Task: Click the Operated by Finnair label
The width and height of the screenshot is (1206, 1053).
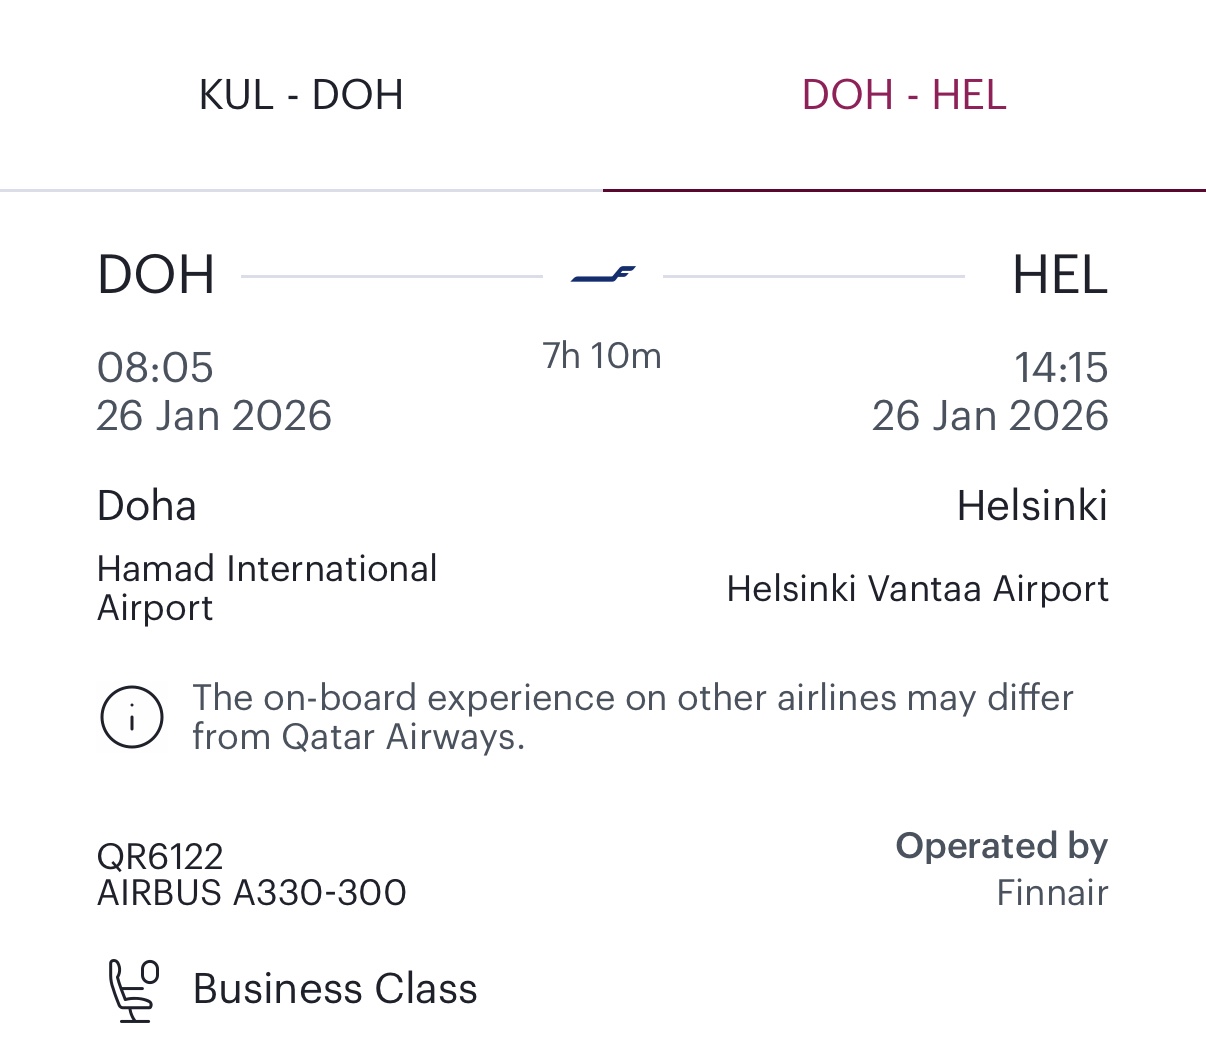Action: pos(1002,868)
